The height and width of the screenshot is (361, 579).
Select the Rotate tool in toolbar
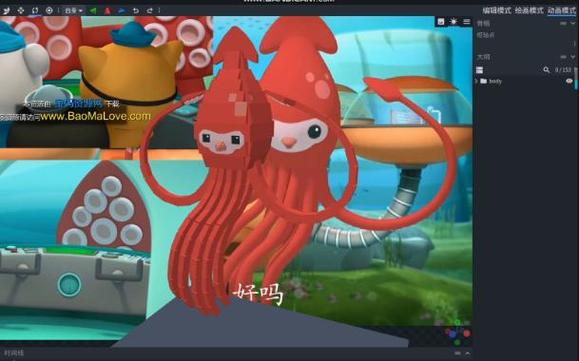[35, 11]
